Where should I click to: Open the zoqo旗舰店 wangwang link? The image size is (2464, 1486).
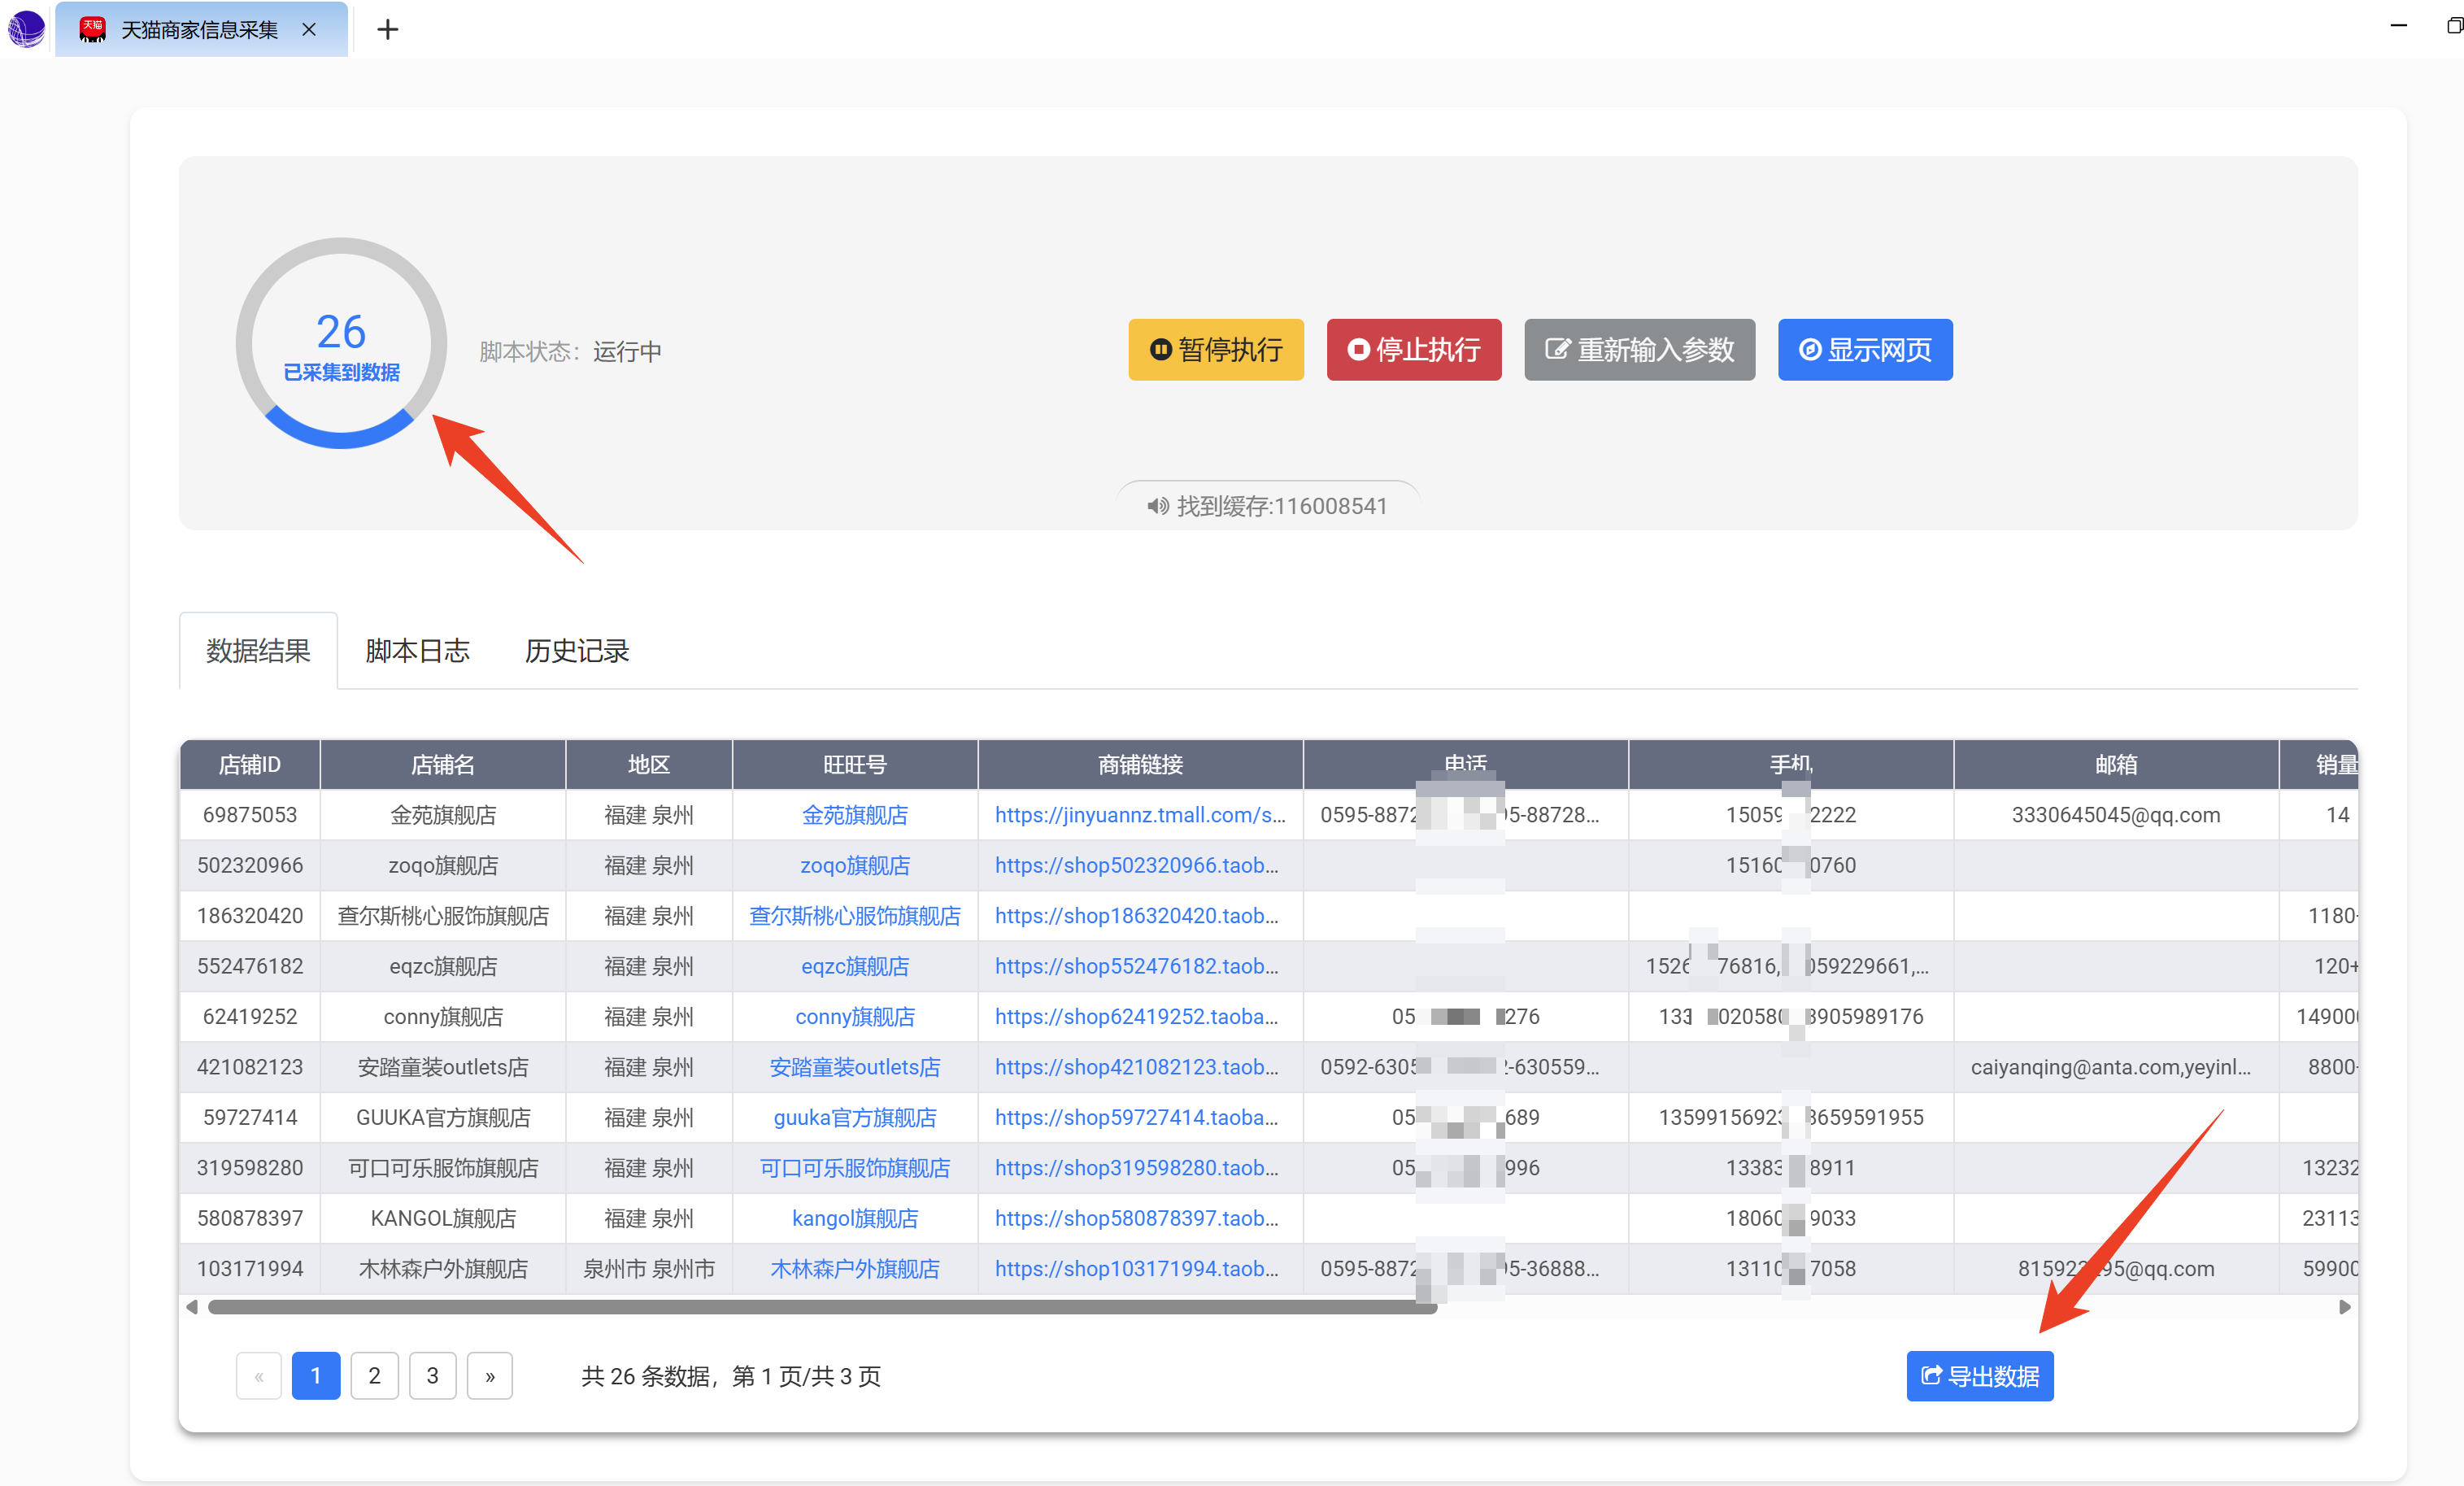point(855,865)
